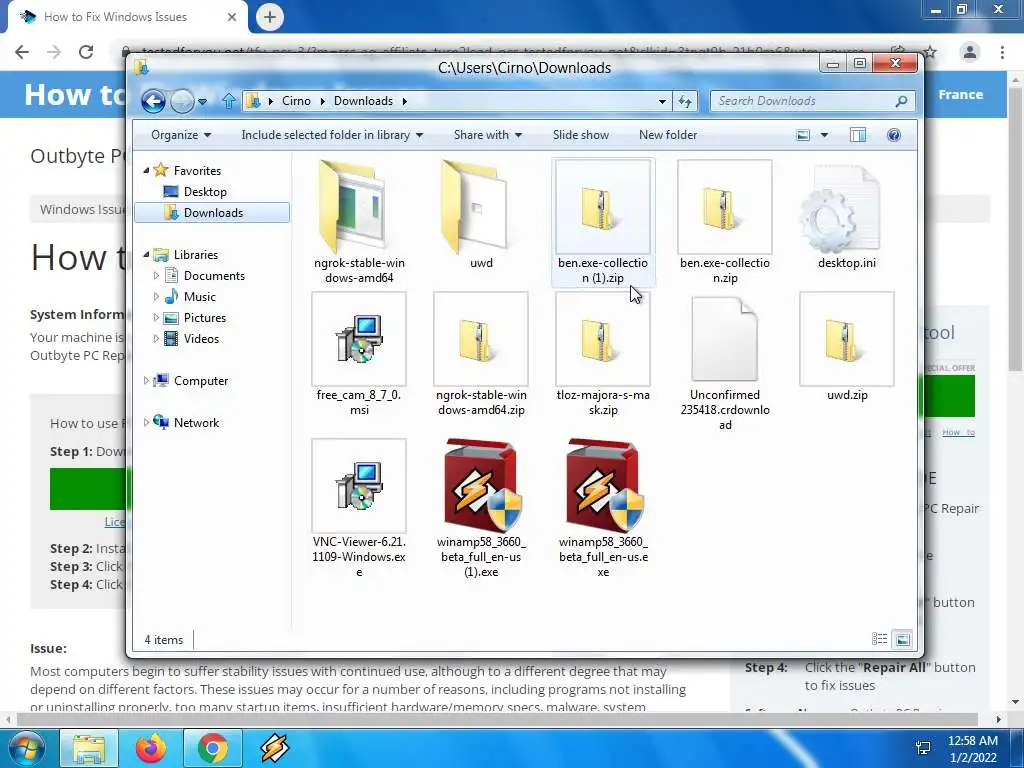Image resolution: width=1024 pixels, height=768 pixels.
Task: Select the tloz-majora-s-mask.zip archive icon
Action: [602, 339]
